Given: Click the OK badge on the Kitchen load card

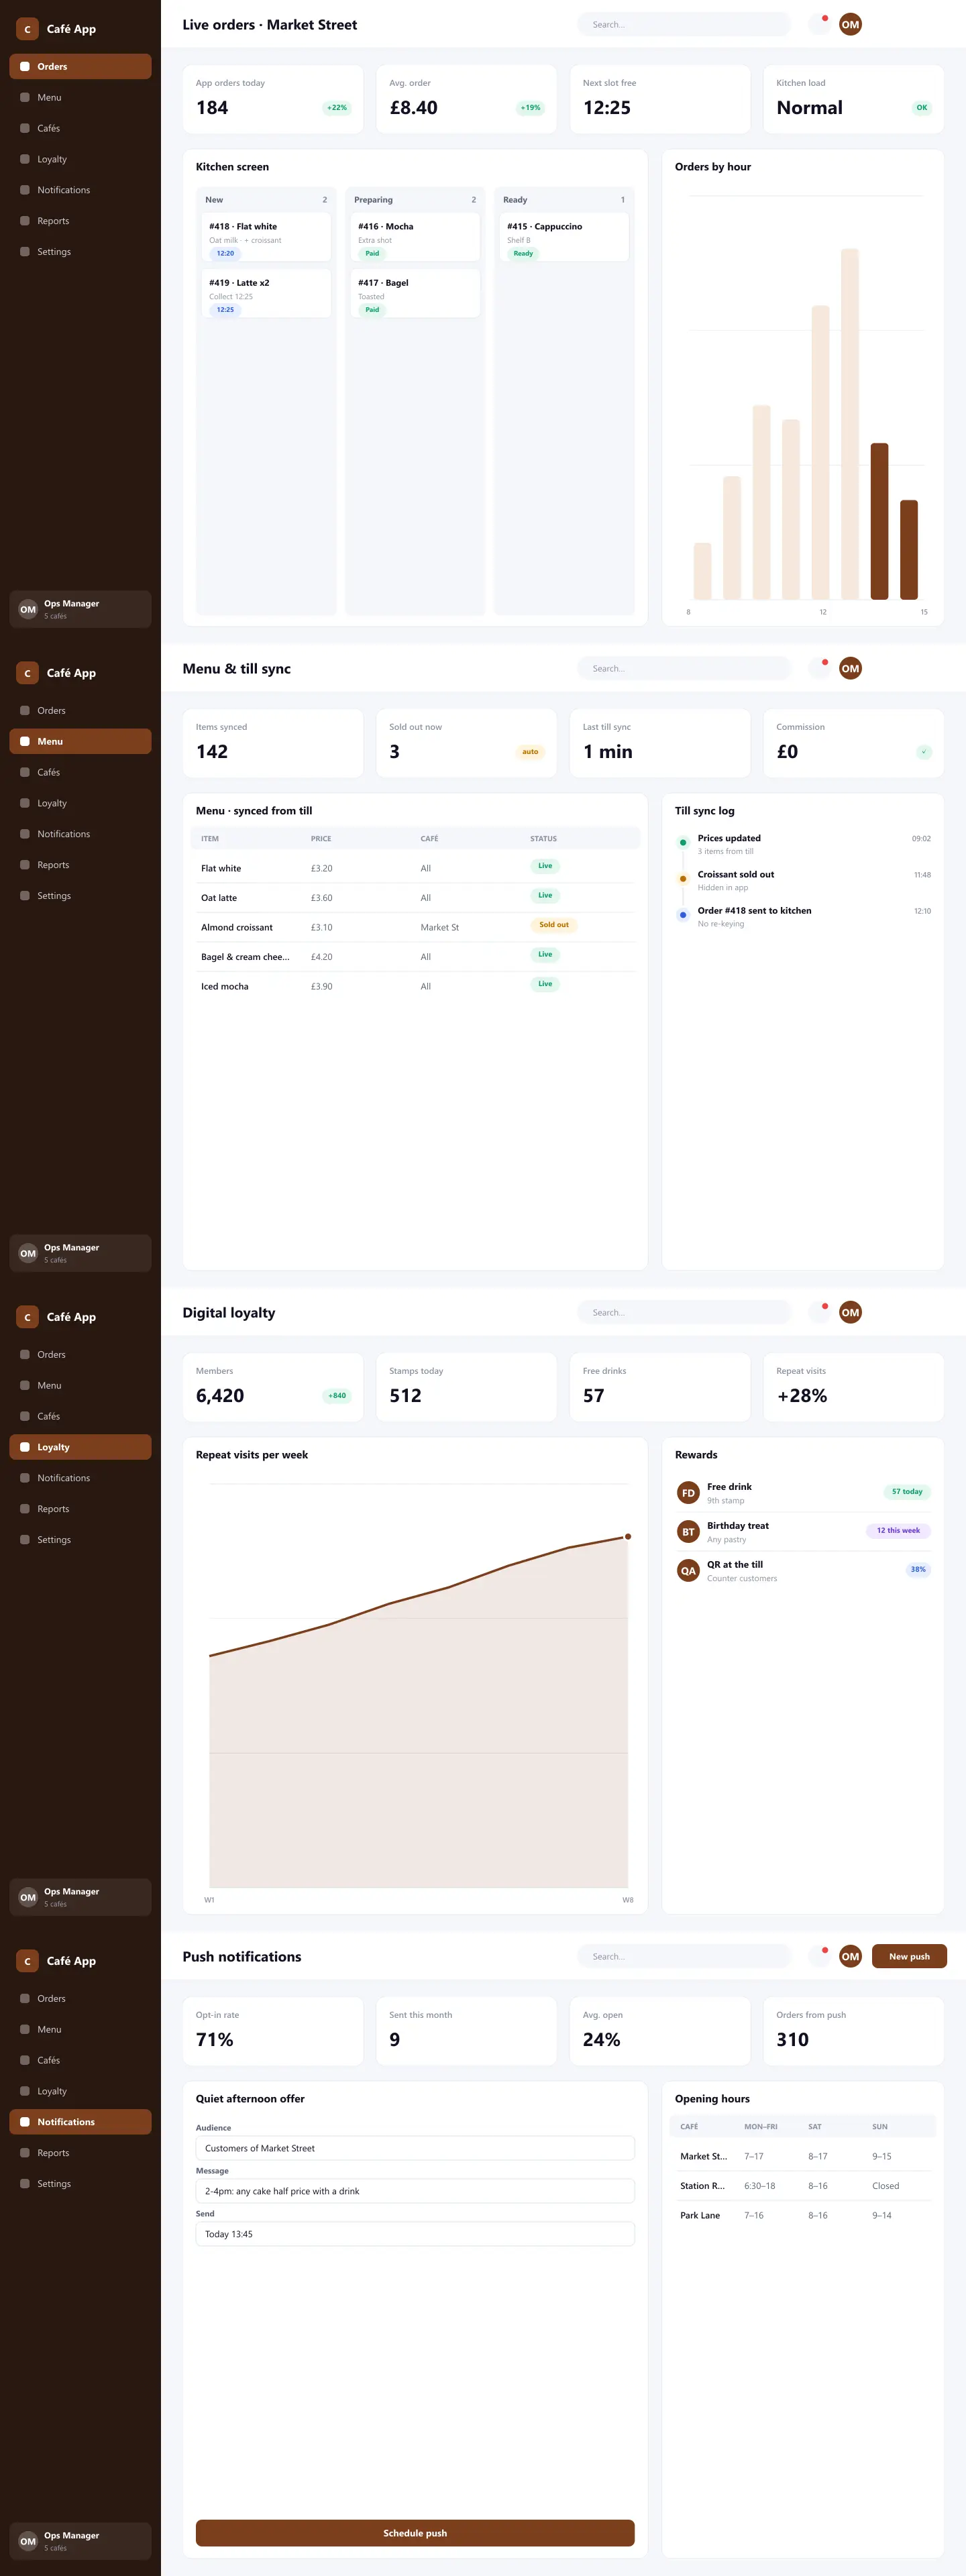Looking at the screenshot, I should 922,108.
